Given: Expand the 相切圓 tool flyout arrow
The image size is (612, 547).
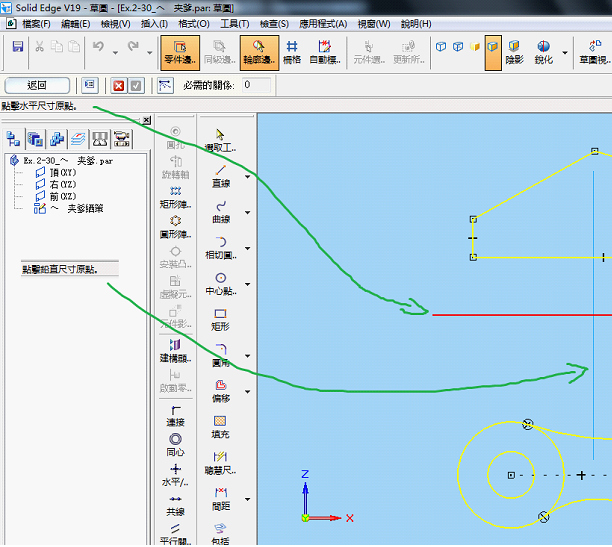Looking at the screenshot, I should (x=247, y=249).
